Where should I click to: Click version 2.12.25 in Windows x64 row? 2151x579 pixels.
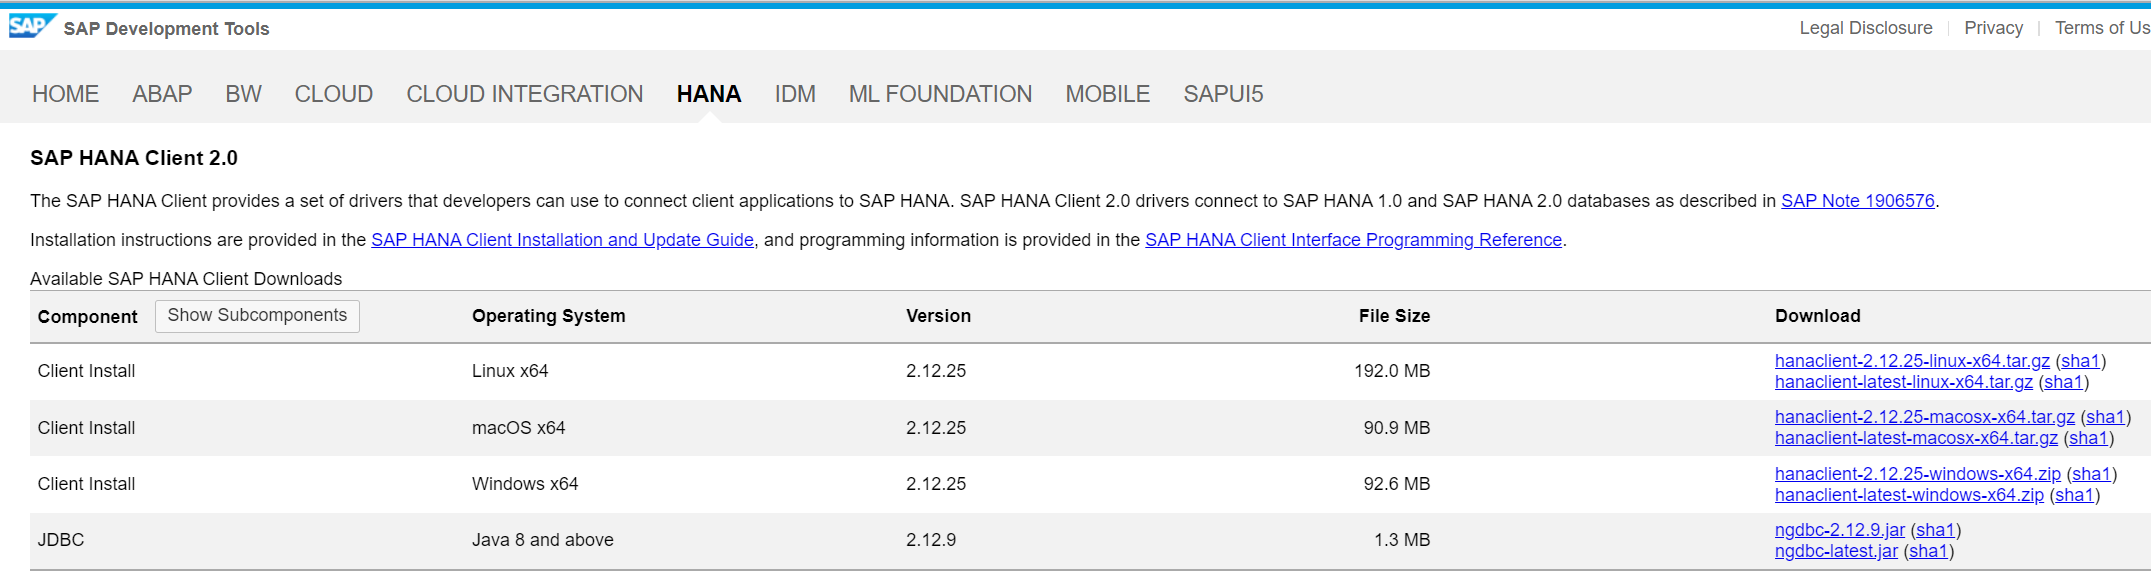tap(936, 484)
